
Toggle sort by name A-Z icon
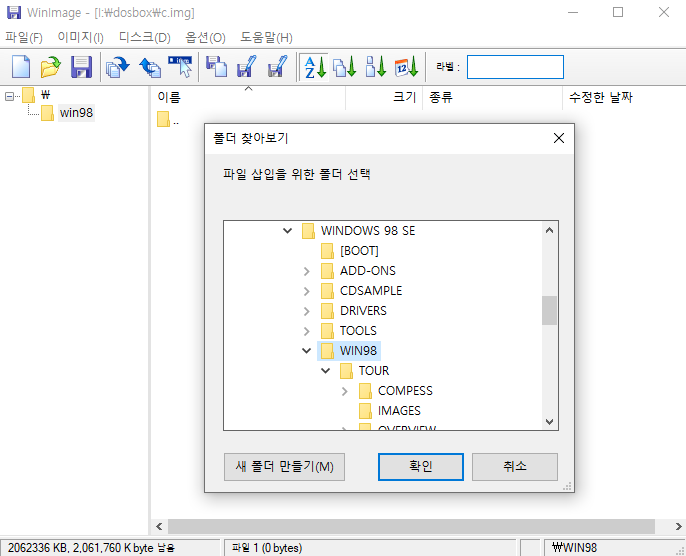pyautogui.click(x=315, y=67)
